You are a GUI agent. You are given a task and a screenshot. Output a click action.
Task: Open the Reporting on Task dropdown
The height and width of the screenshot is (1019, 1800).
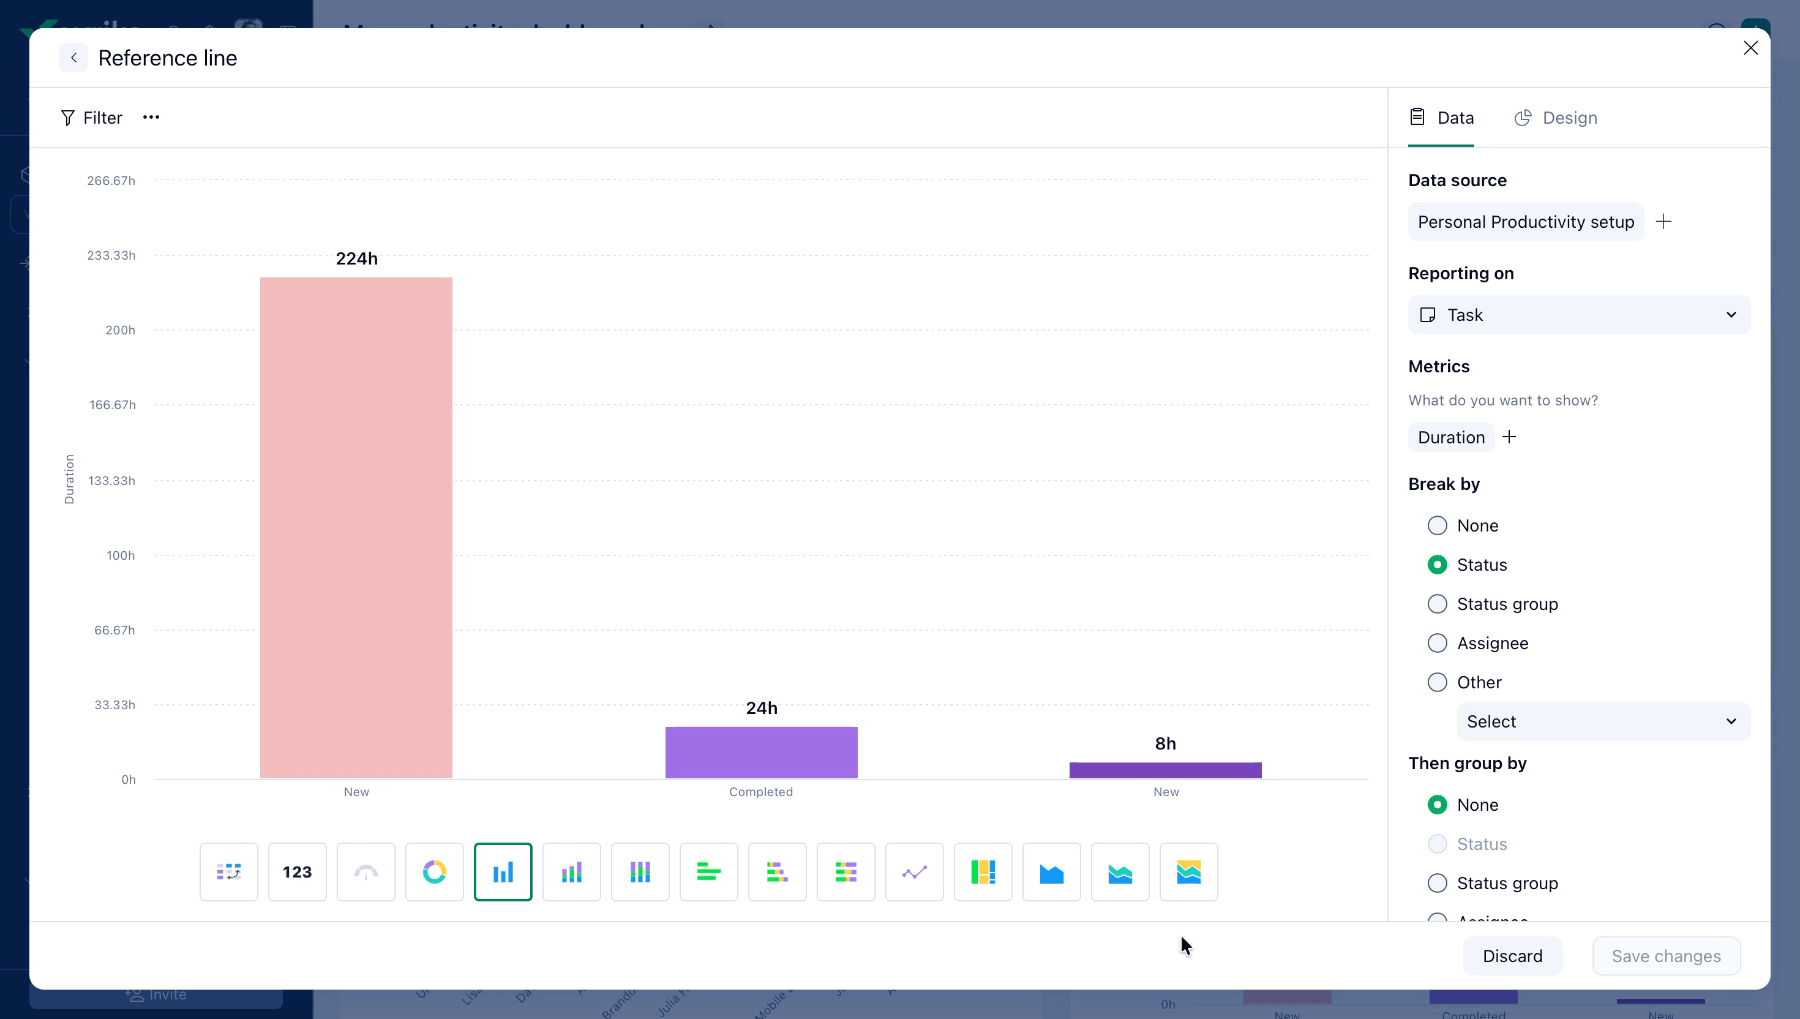coord(1579,315)
